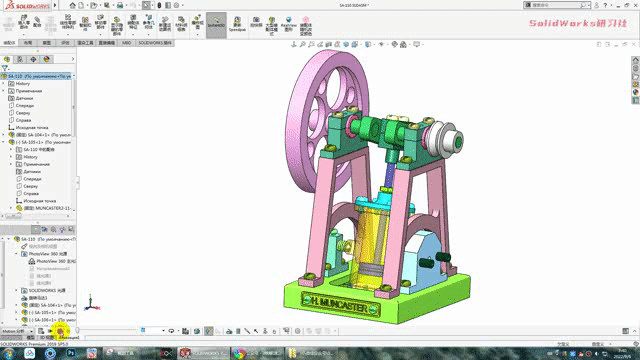
Task: Click the Animation Wizard icon in motion toolbar
Action: point(197,331)
